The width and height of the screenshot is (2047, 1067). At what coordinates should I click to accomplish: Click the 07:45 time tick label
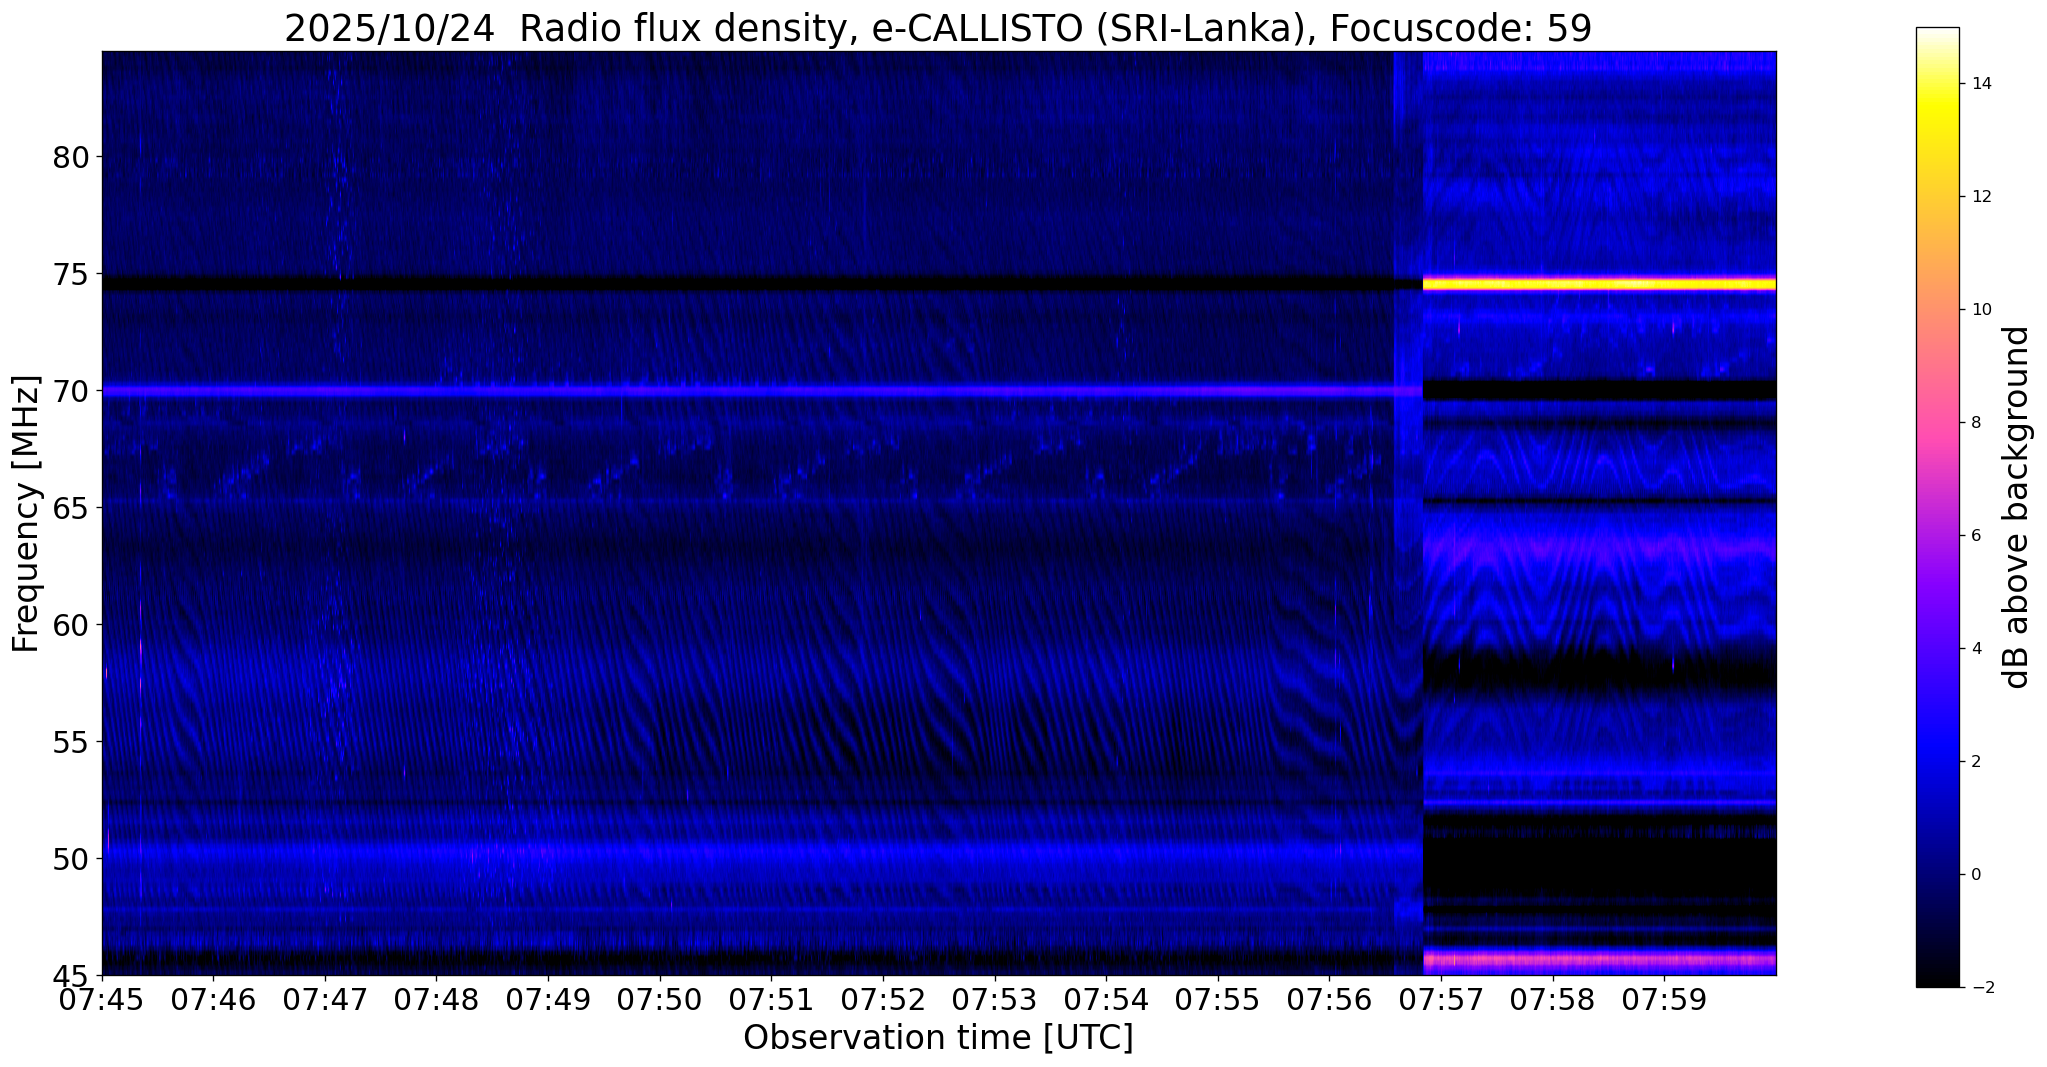click(102, 1000)
